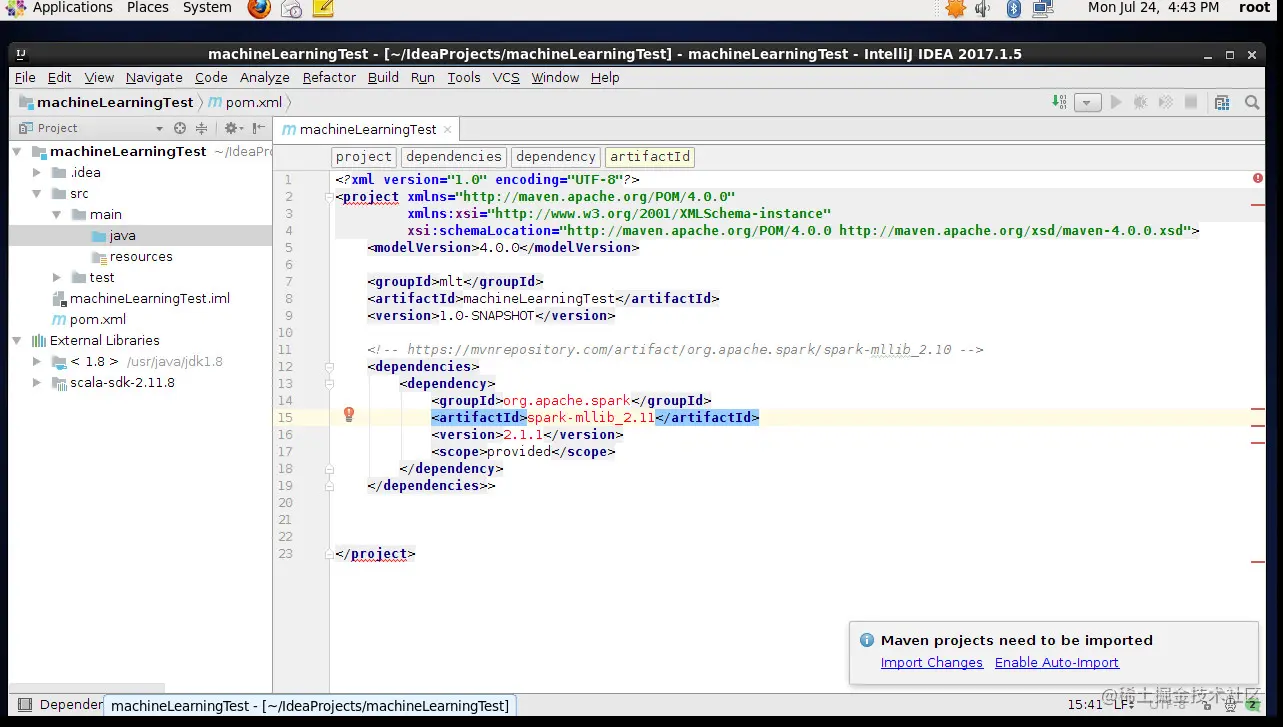Open the run configuration dropdown
This screenshot has width=1283, height=727.
tap(1088, 102)
